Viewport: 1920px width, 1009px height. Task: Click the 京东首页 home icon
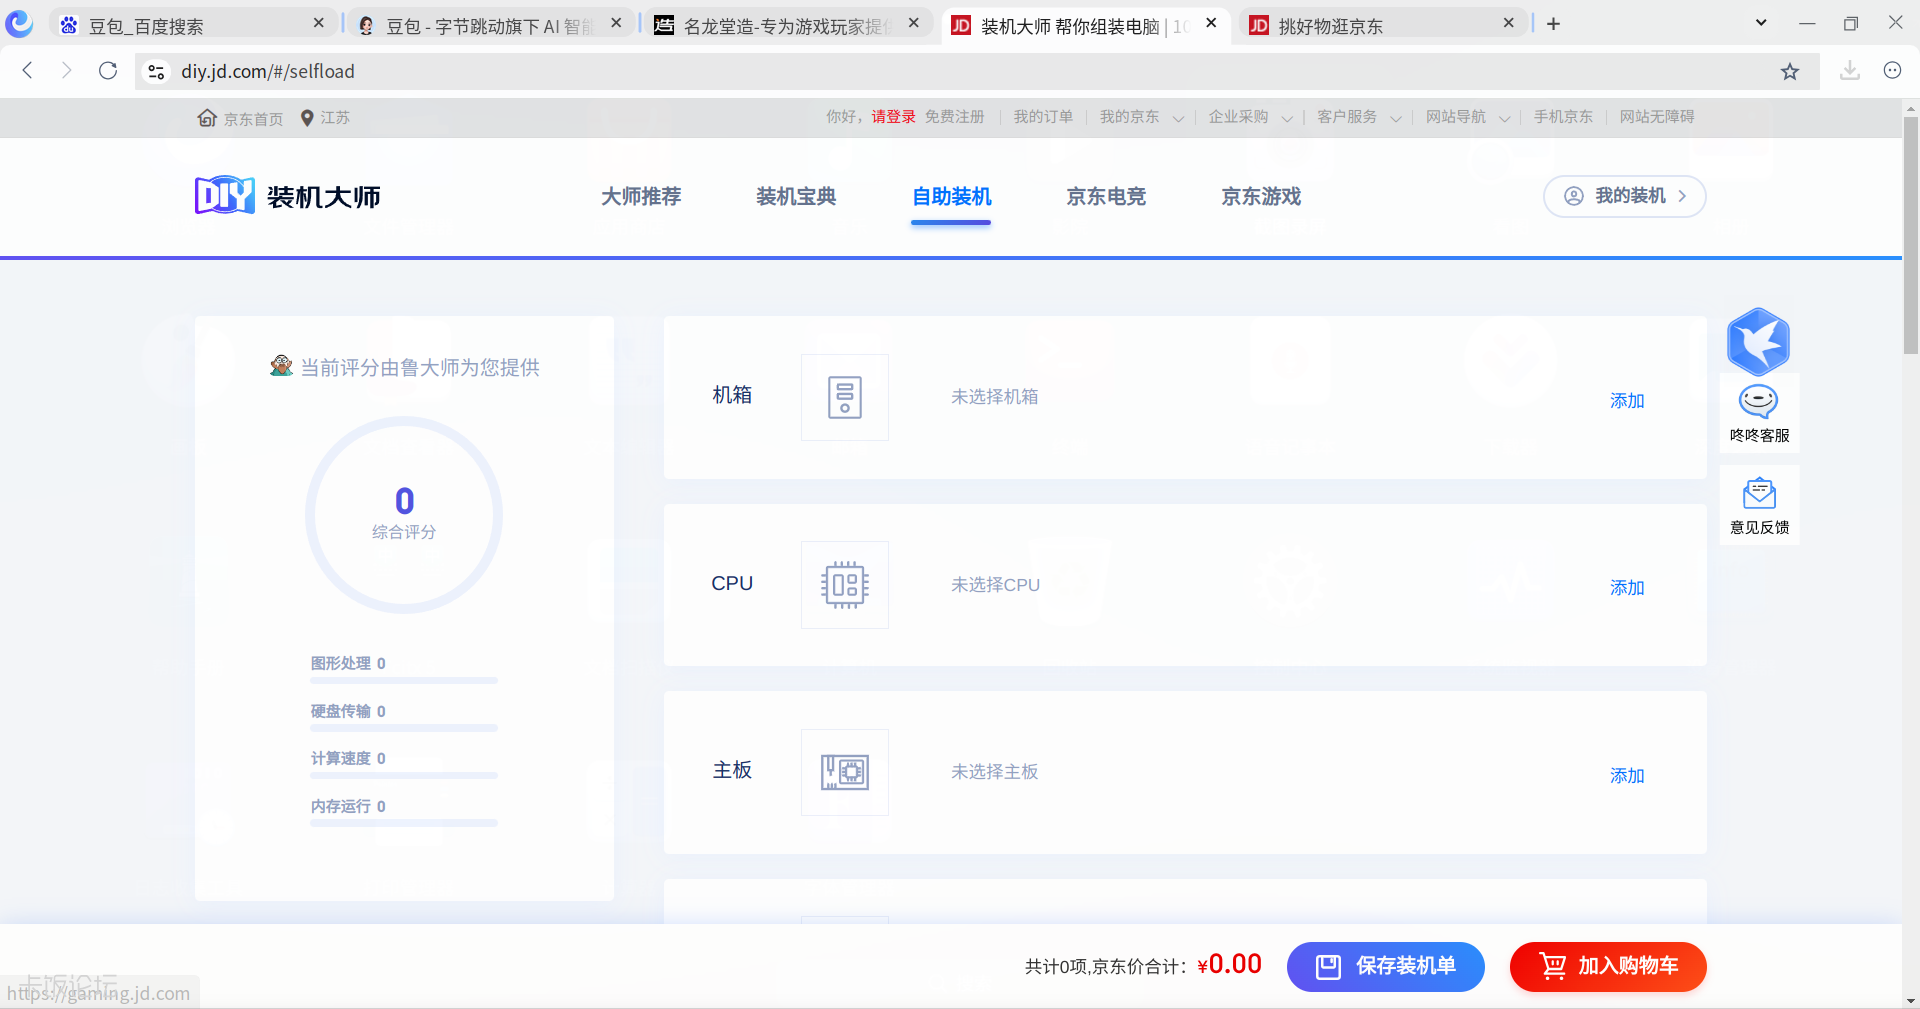(207, 118)
